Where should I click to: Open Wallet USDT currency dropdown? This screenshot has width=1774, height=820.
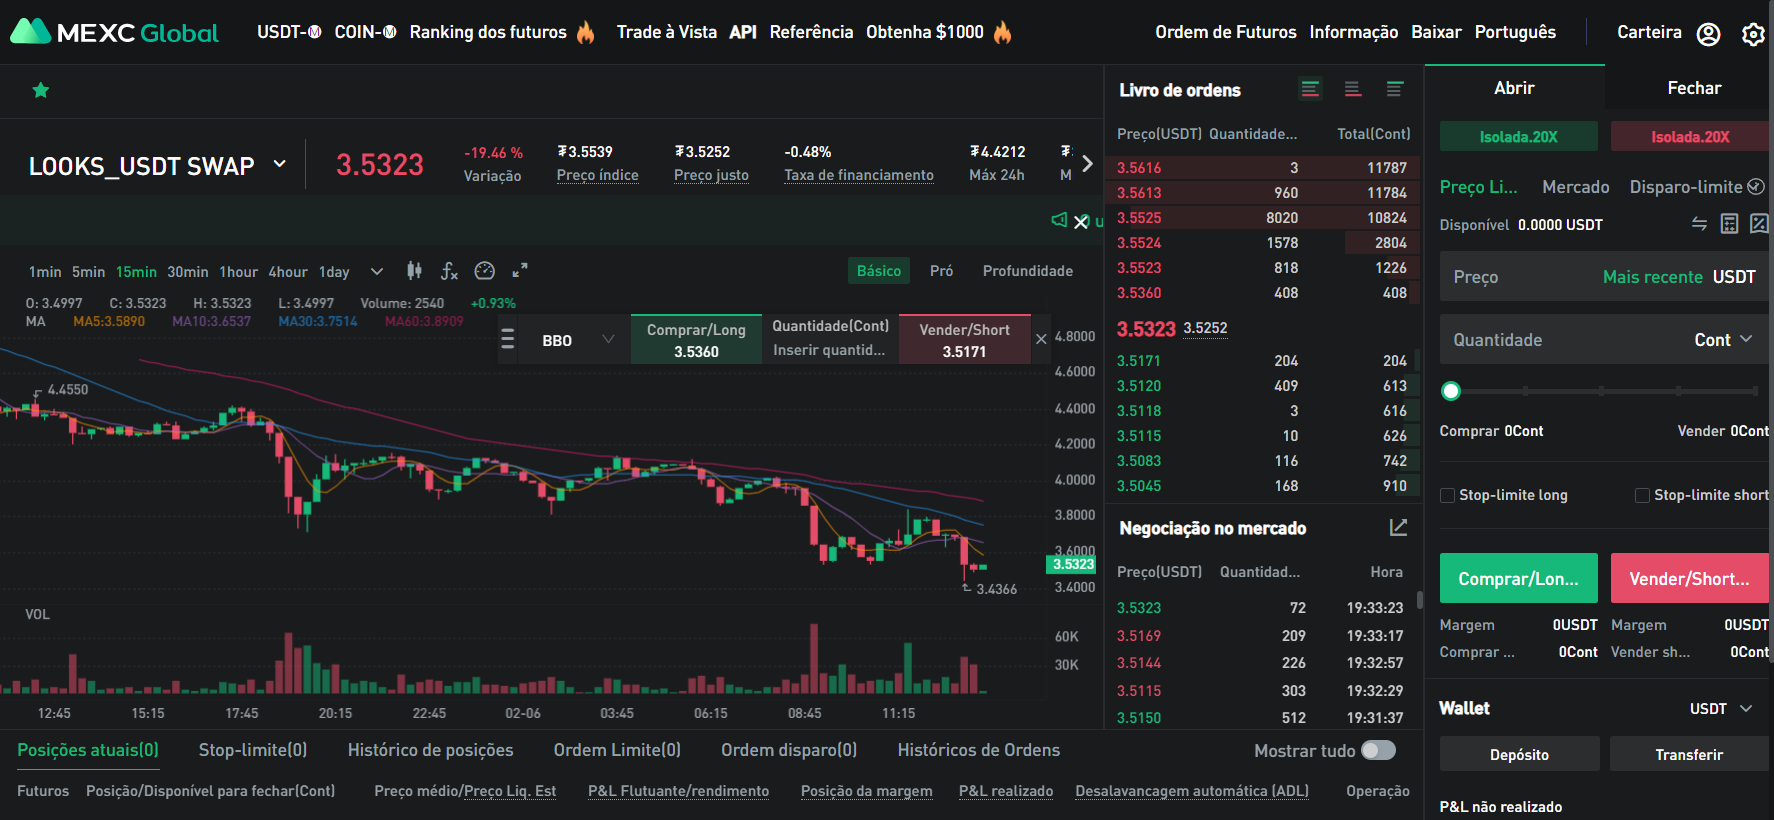(x=1721, y=708)
